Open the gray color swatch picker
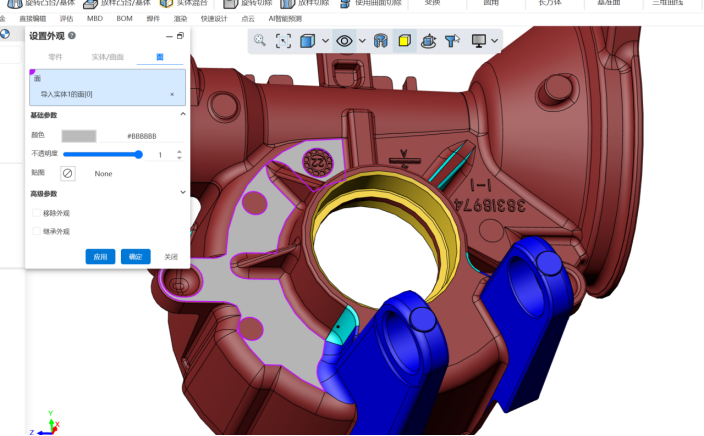This screenshot has width=704, height=436. (x=79, y=136)
